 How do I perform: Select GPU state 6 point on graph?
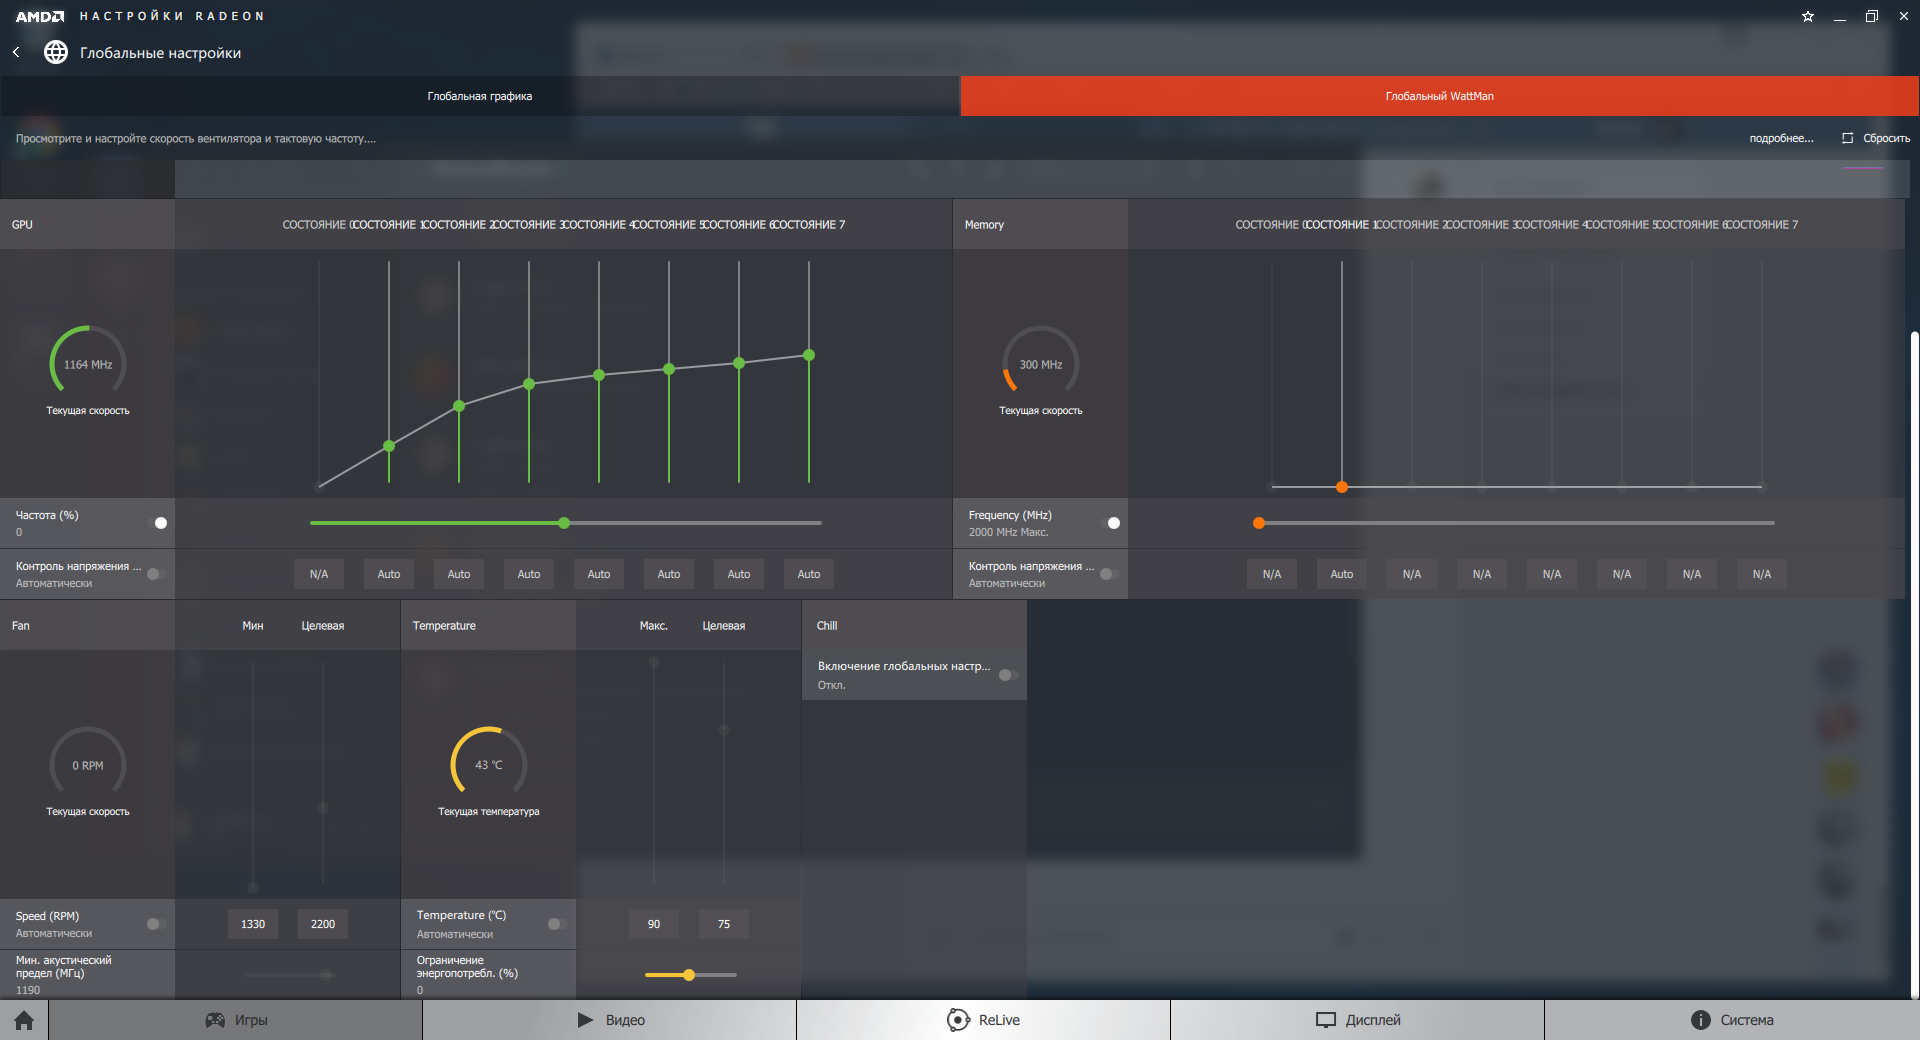point(739,363)
